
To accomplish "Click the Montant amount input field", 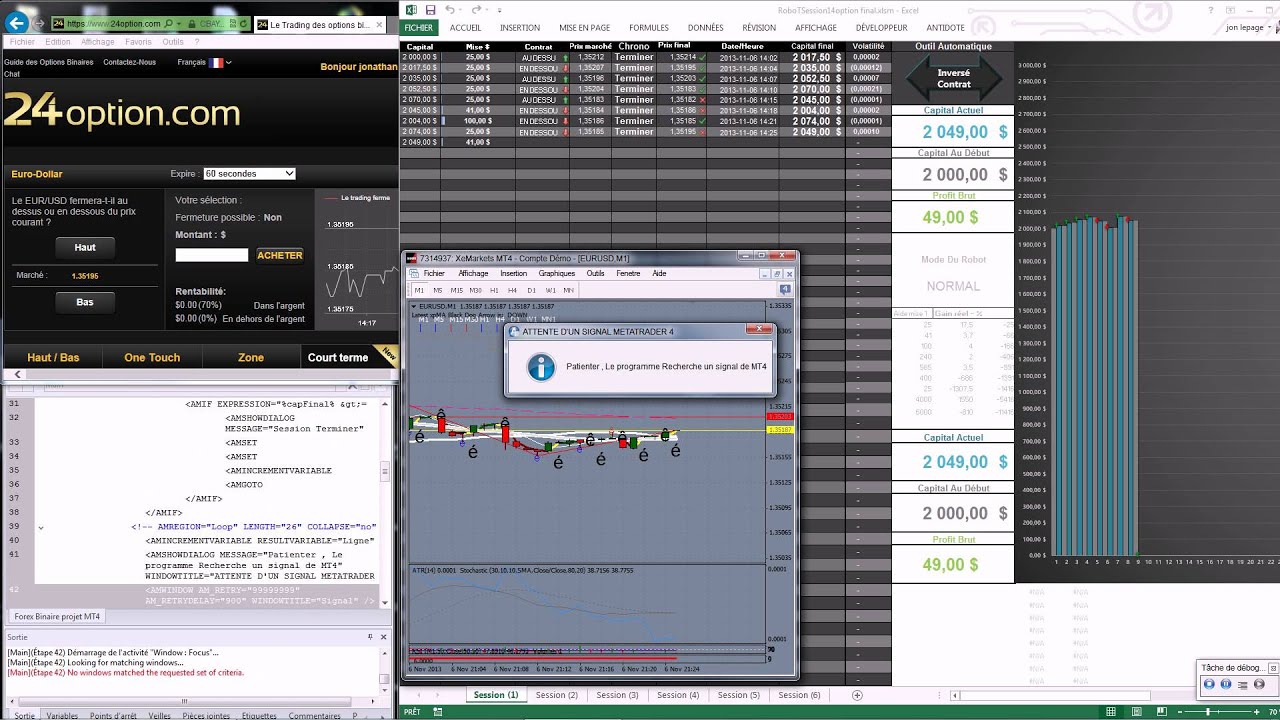I will click(x=212, y=255).
